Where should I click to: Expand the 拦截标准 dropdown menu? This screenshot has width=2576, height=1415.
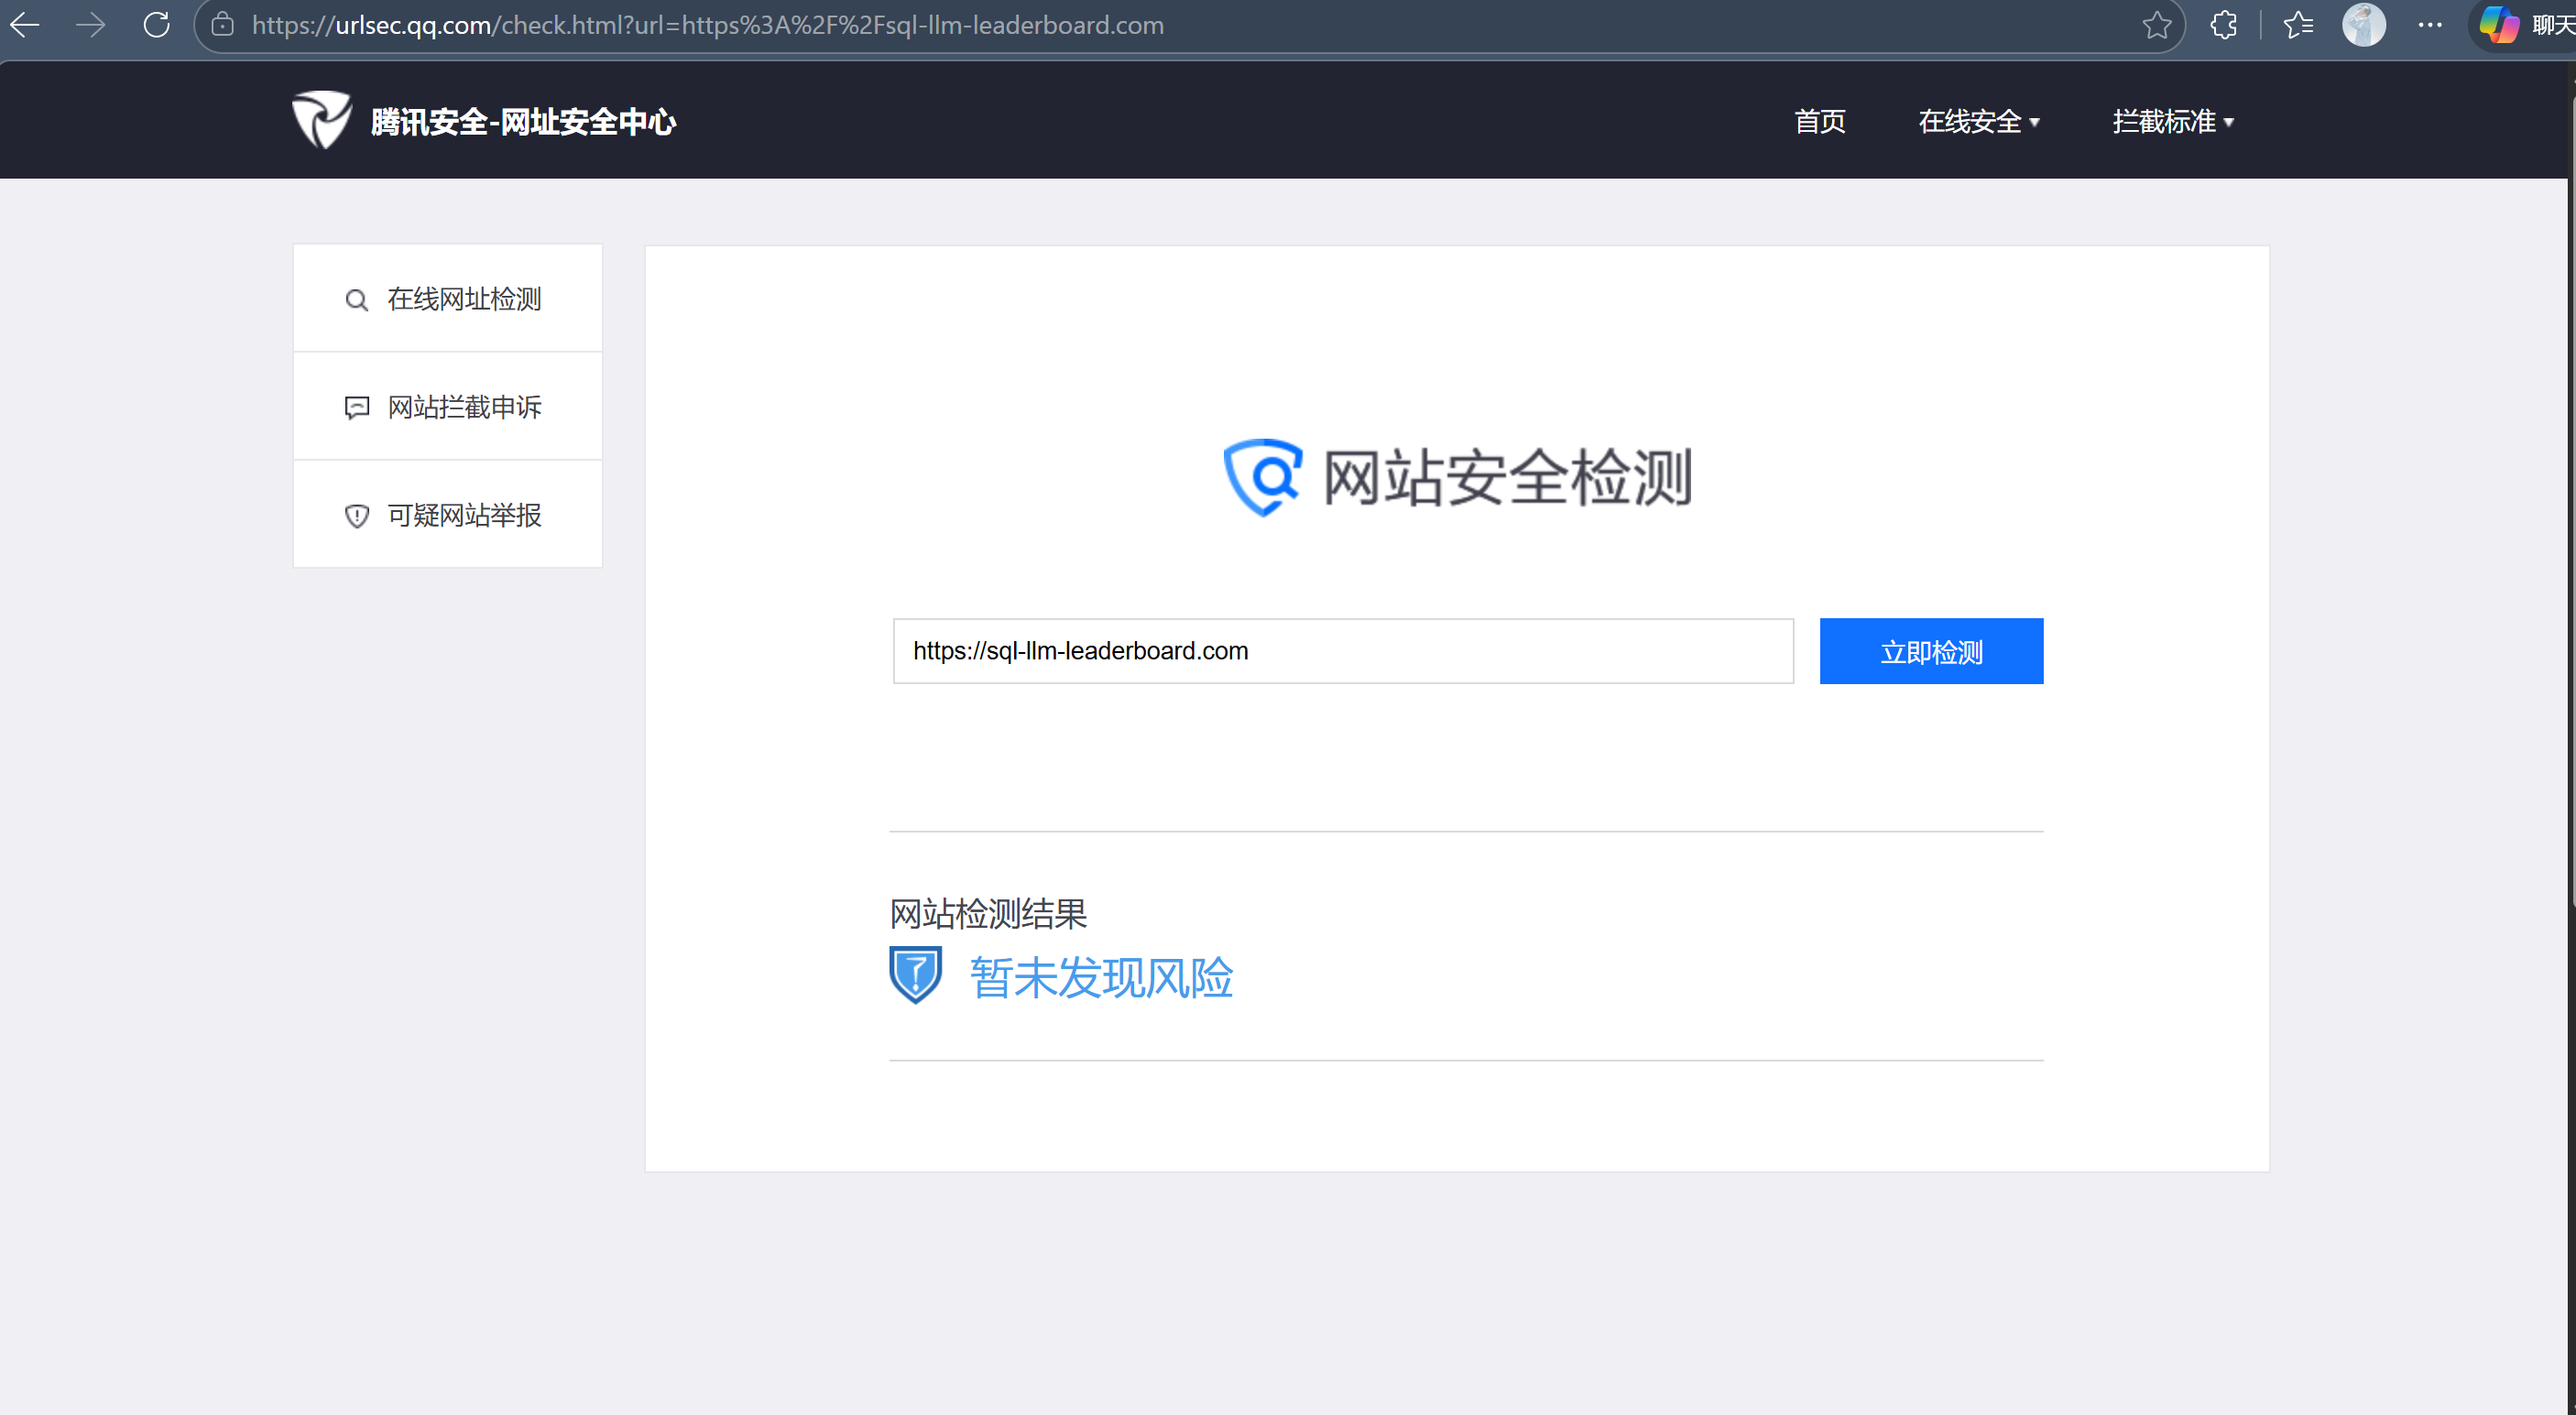2172,122
